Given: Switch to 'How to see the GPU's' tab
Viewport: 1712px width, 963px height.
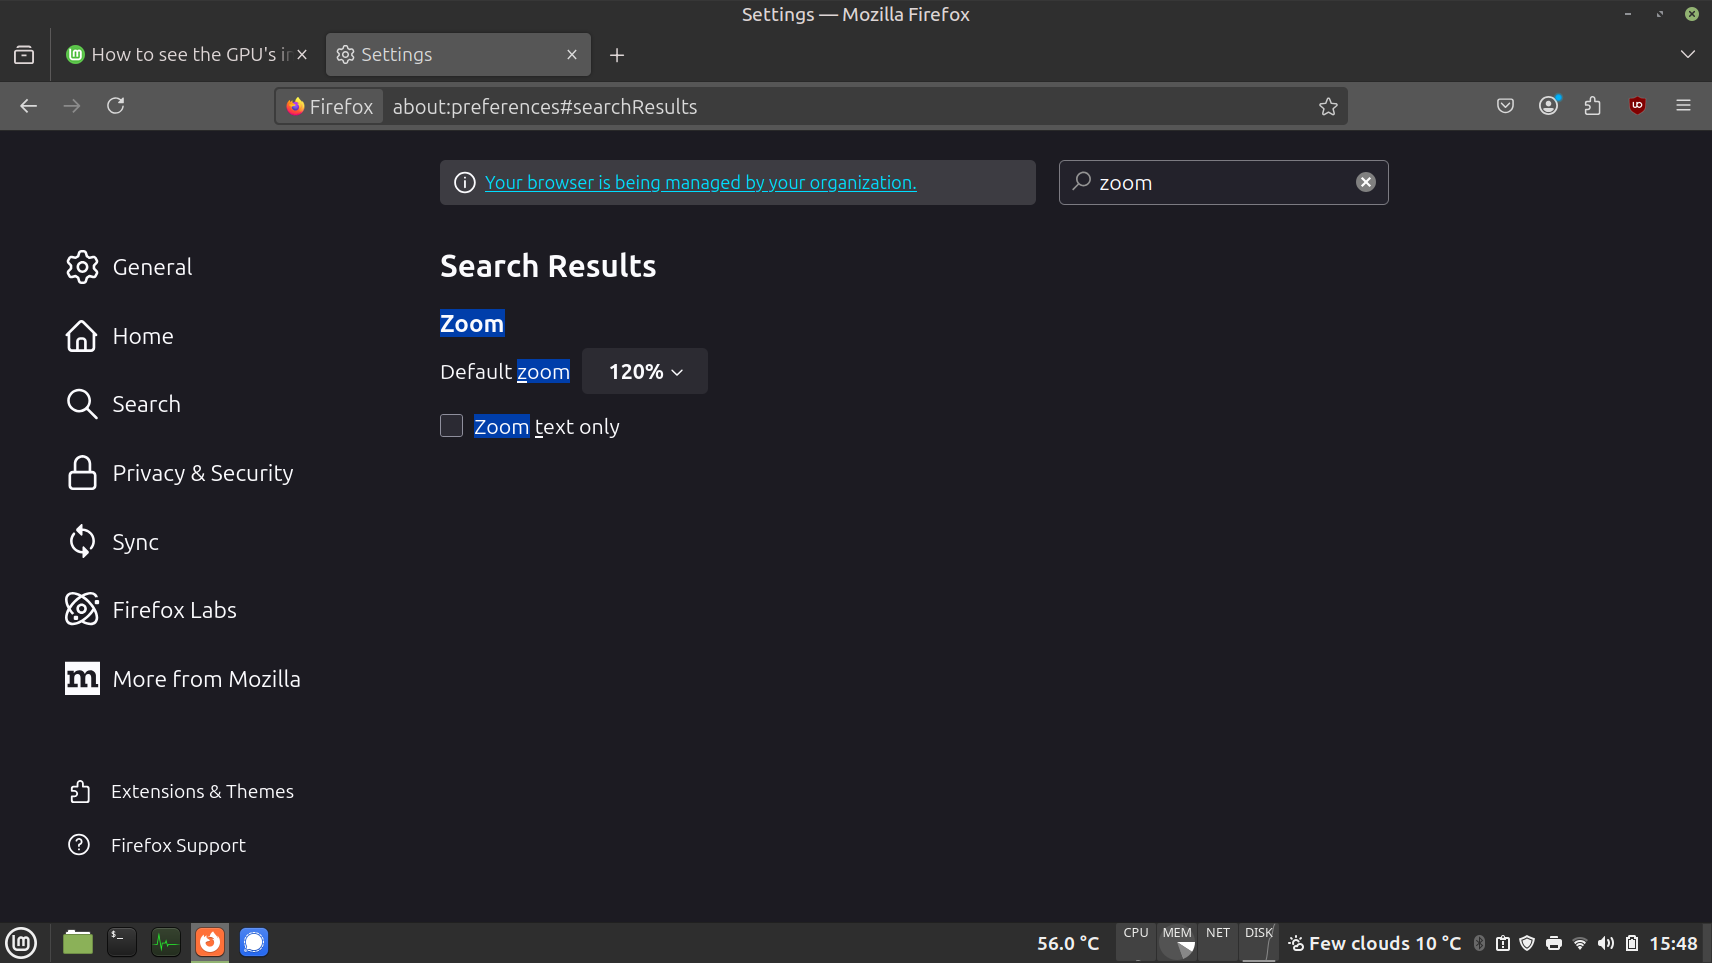Looking at the screenshot, I should coord(178,55).
